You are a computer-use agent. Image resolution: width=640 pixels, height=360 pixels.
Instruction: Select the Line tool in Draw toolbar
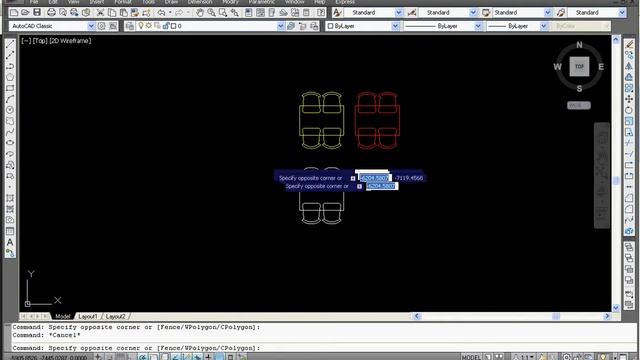10,44
